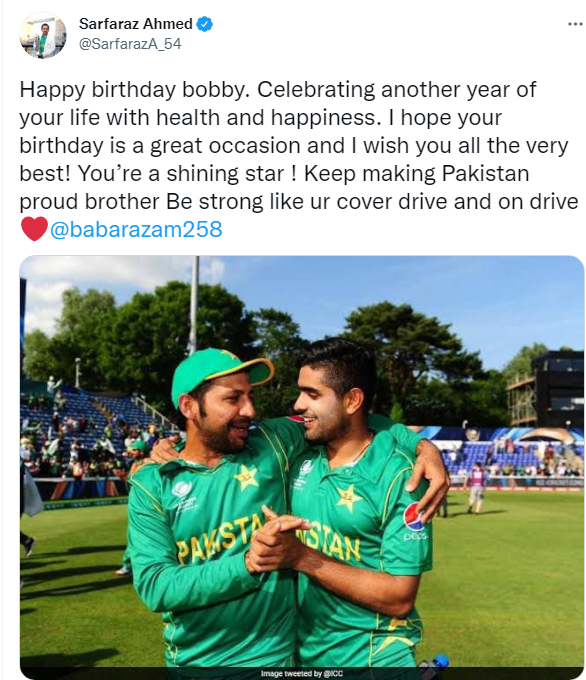Open the @SarfarazA_54 handle link
586x680 pixels.
(x=130, y=44)
